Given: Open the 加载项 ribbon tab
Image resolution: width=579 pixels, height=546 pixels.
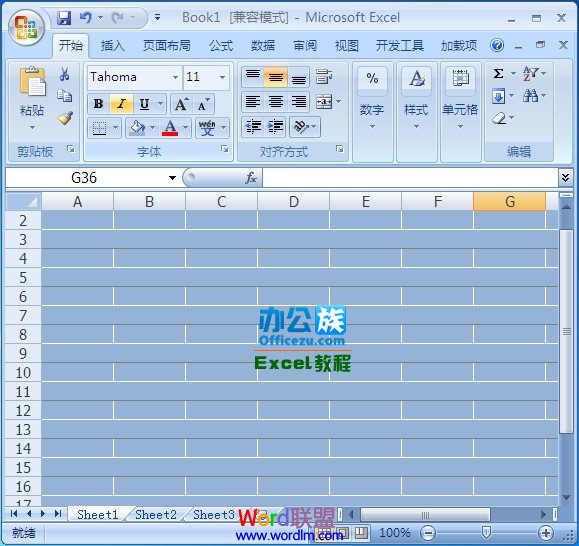Looking at the screenshot, I should (459, 45).
